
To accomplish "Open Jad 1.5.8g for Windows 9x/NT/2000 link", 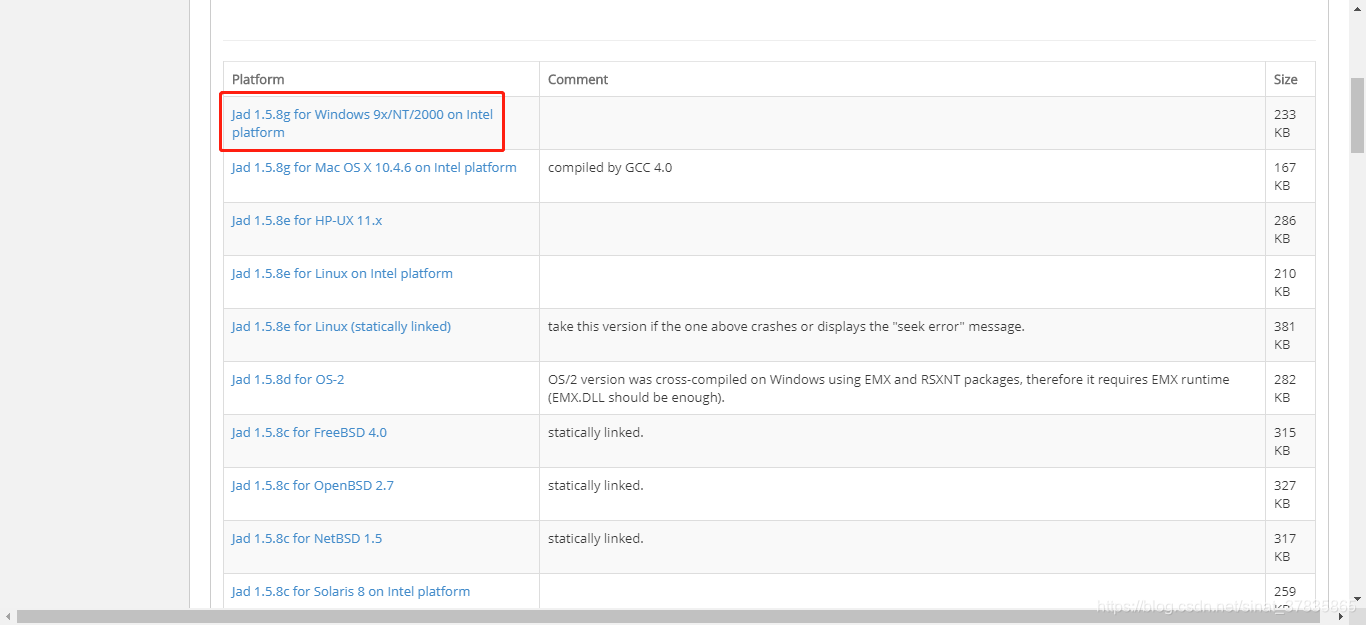I will tap(362, 123).
